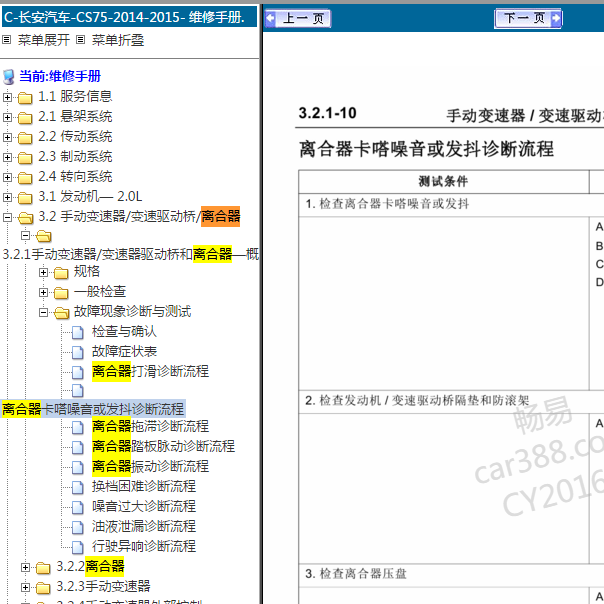Open the 换档困难诊断流程 page

(144, 487)
